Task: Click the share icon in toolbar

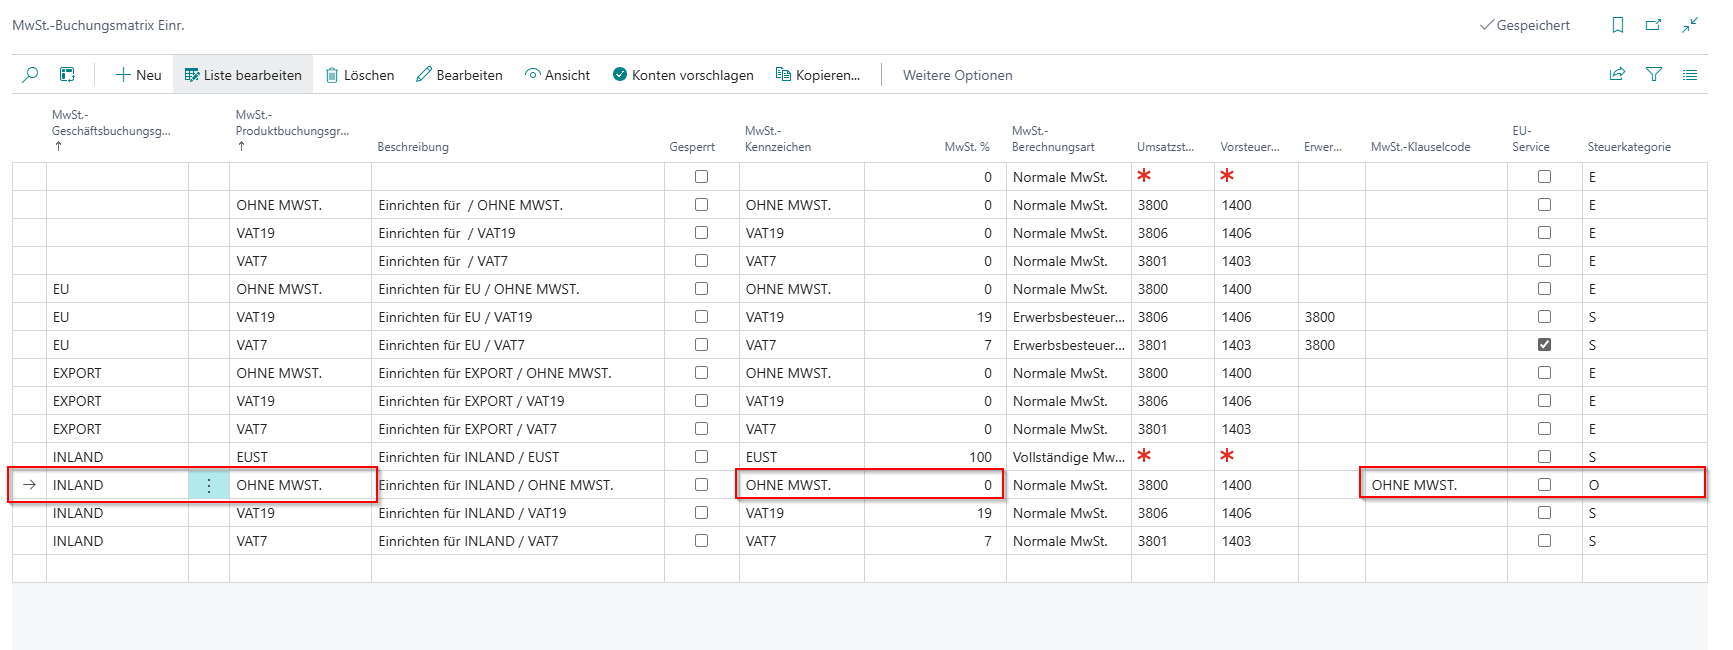Action: coord(1617,75)
